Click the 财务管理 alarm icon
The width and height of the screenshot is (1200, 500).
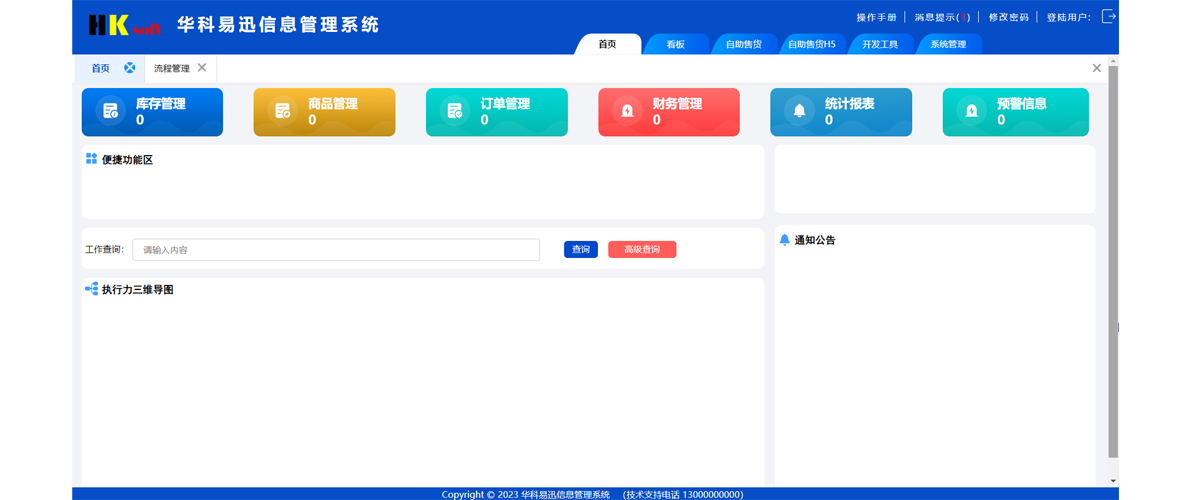[626, 111]
